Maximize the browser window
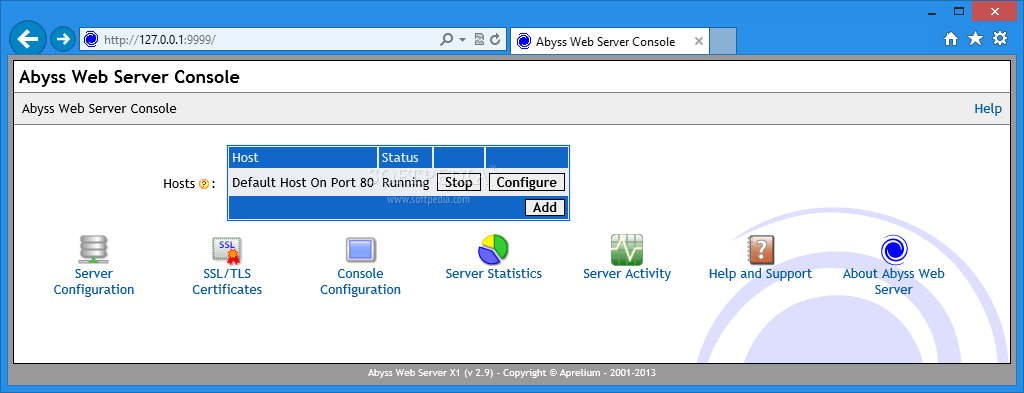Viewport: 1024px width, 393px height. [x=959, y=11]
